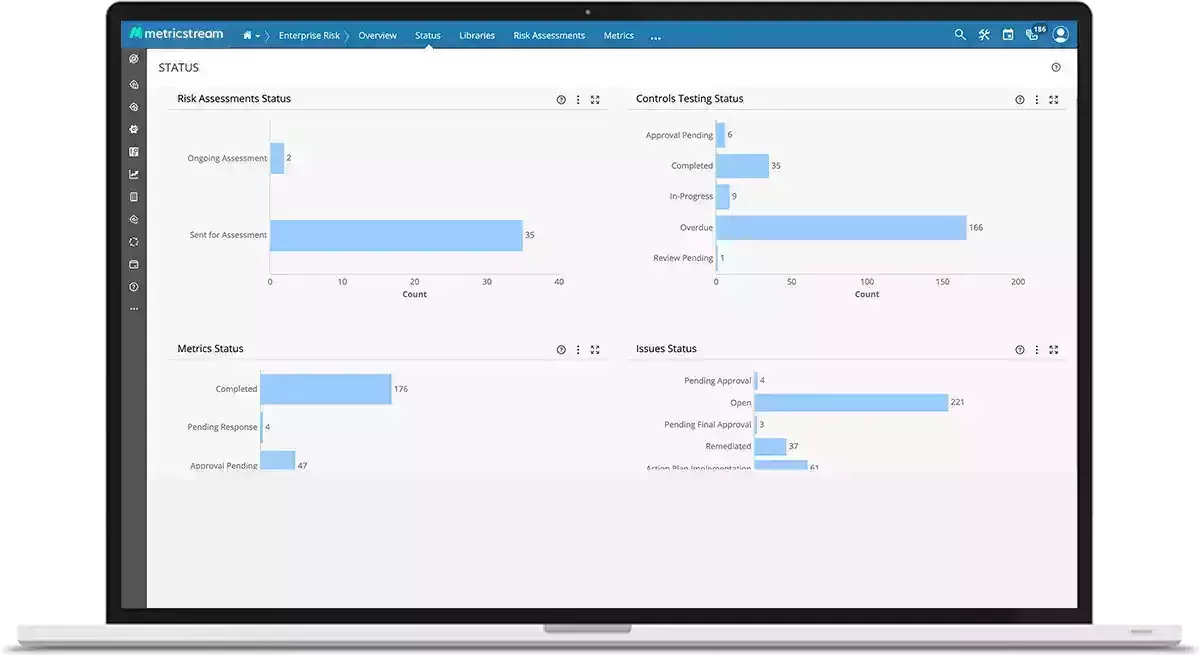Click the 'Issues Status' panel title

point(666,349)
